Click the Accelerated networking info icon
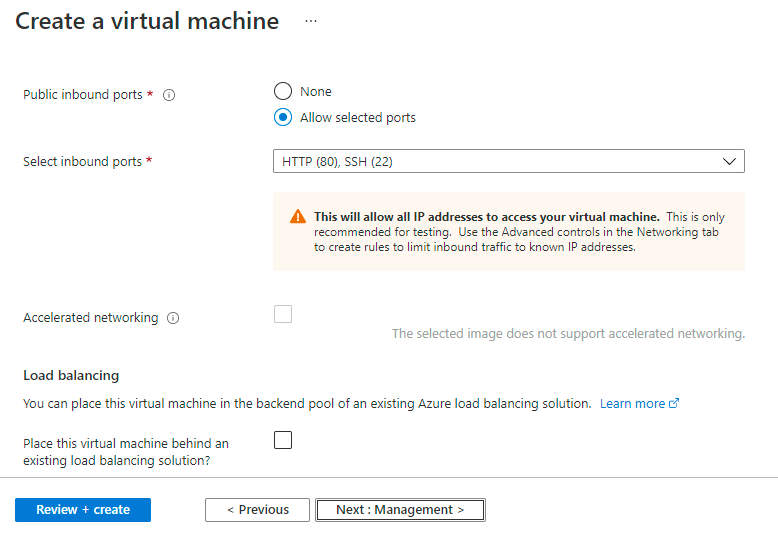Viewport: 778px width, 543px height. point(173,318)
